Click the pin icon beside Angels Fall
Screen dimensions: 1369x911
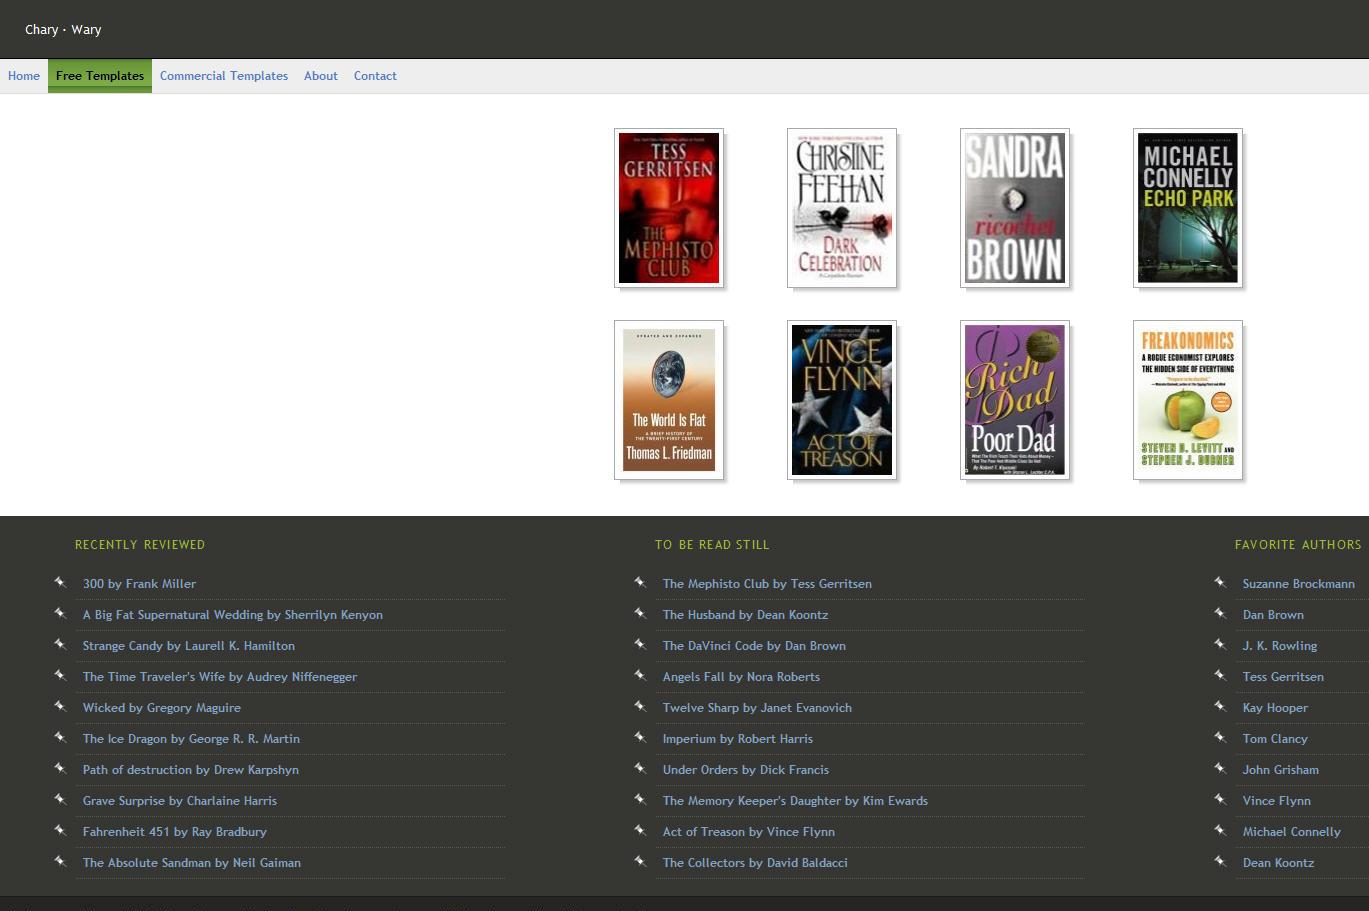pos(640,675)
